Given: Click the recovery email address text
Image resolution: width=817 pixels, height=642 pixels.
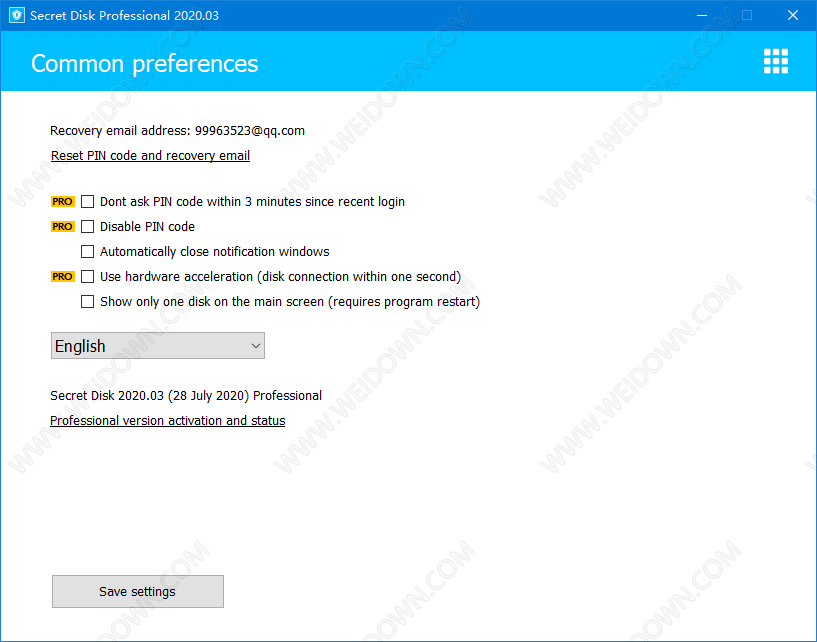Looking at the screenshot, I should coord(177,130).
